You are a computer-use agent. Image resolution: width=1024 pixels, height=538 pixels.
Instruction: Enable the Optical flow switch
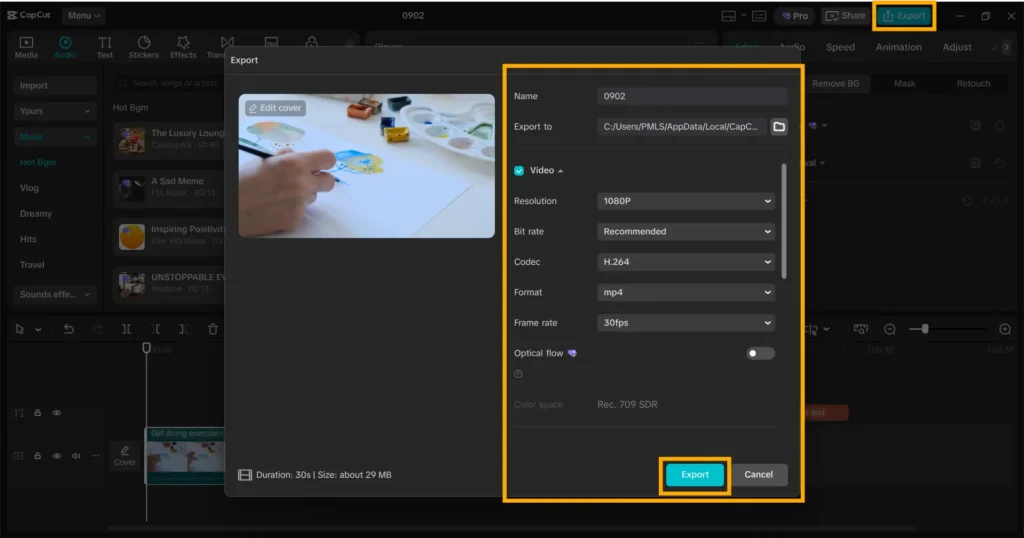760,353
